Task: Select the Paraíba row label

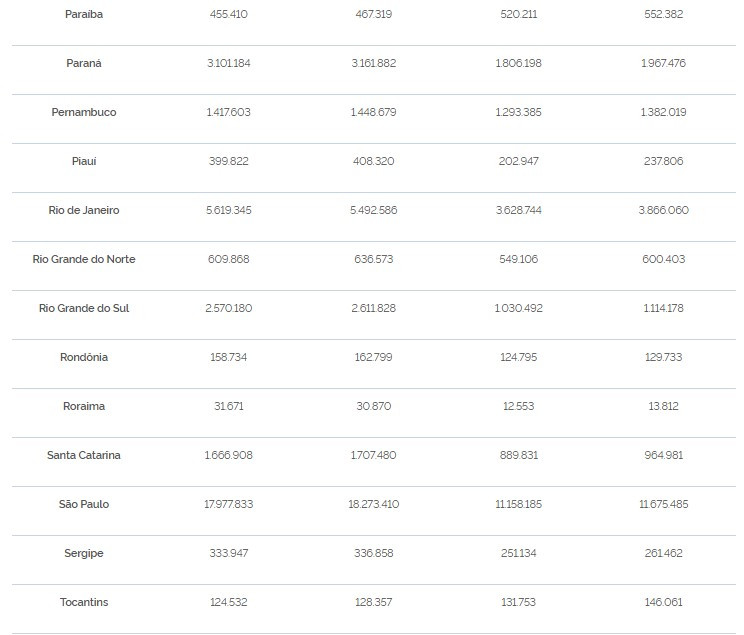Action: [x=84, y=14]
